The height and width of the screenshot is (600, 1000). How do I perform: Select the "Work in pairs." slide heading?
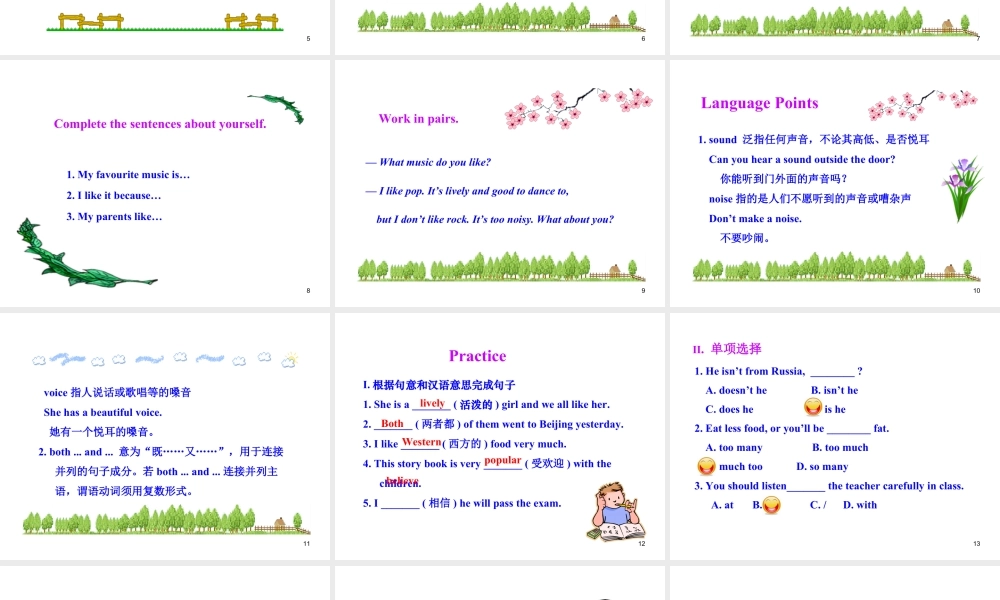coord(418,119)
